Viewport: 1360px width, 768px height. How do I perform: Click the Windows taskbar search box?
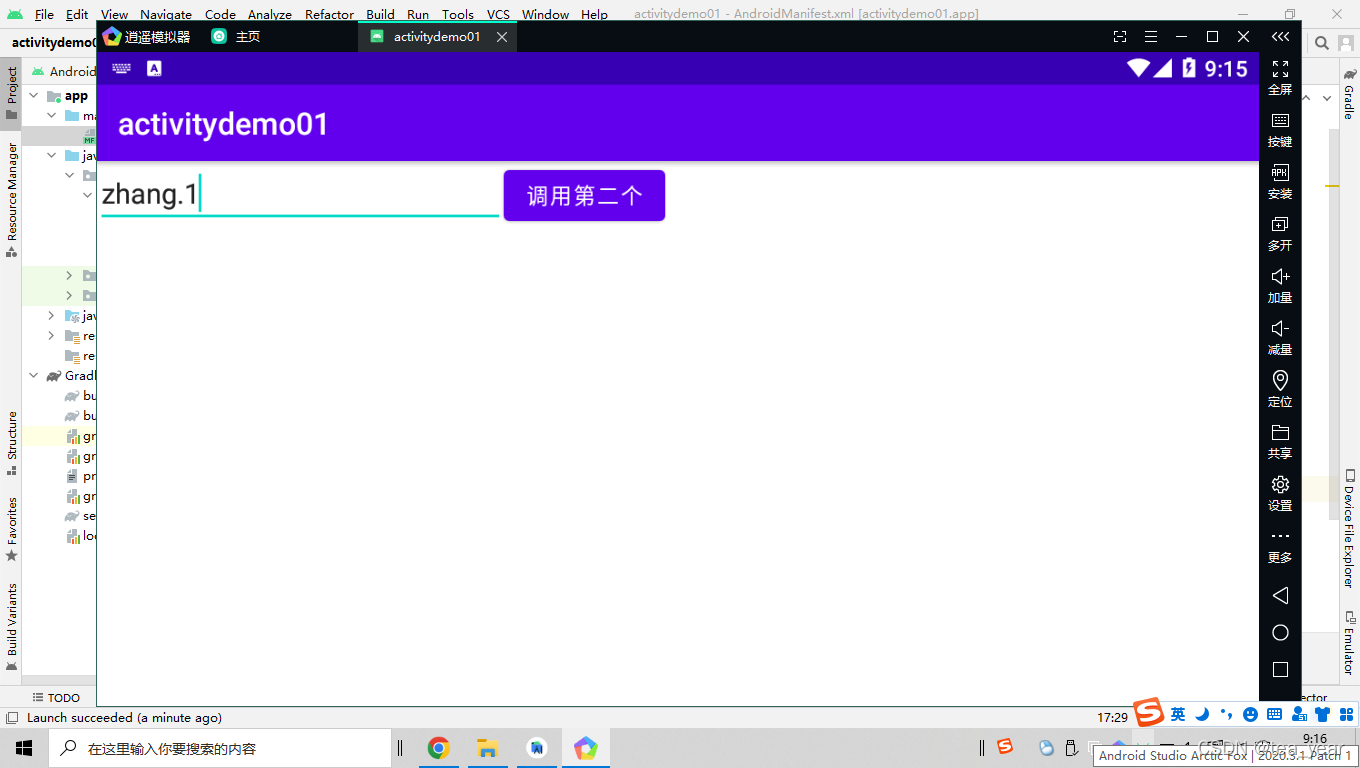point(220,748)
